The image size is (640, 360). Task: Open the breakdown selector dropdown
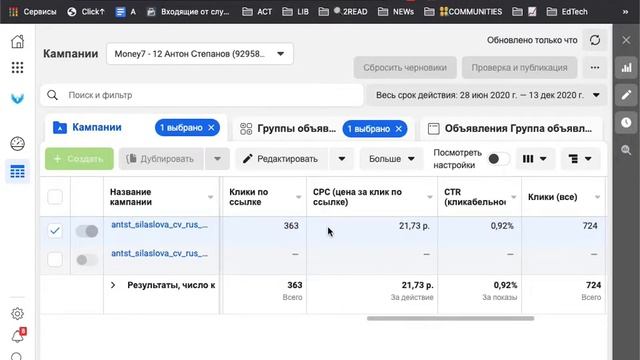pos(580,159)
